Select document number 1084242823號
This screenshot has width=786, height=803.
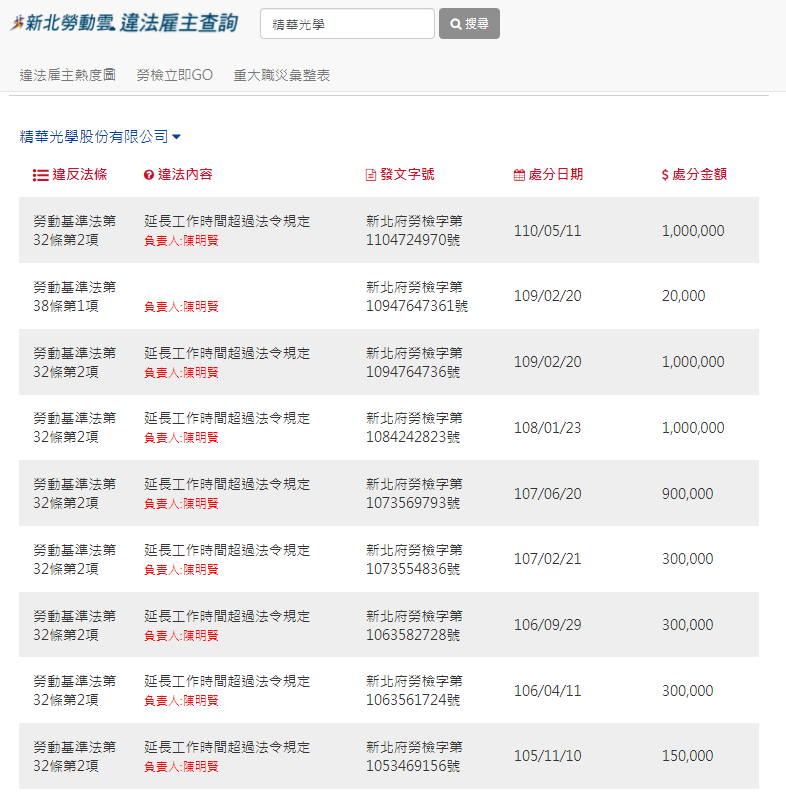[413, 437]
